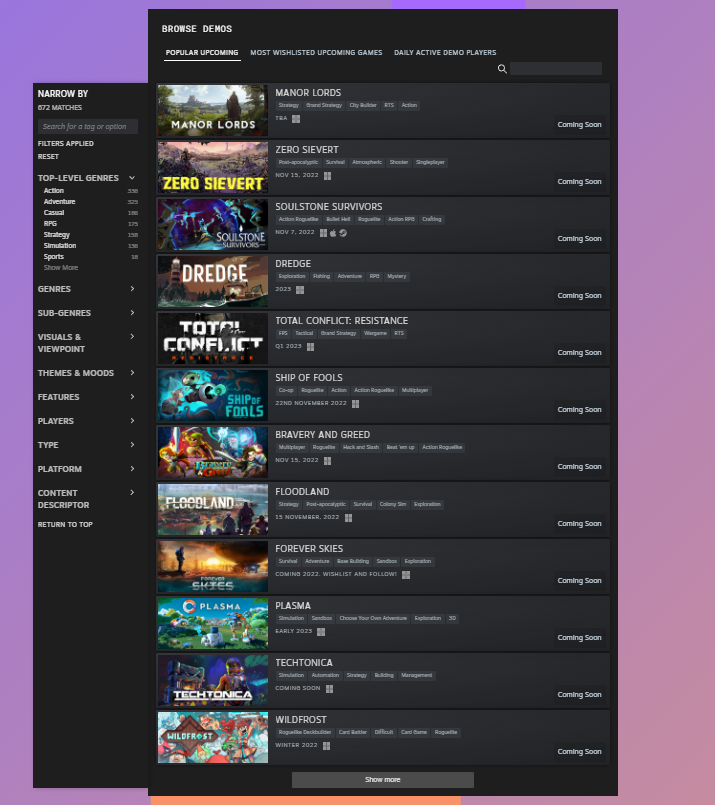Viewport: 715px width, 805px height.
Task: Click the SteamOS icon on Soulstone Survivors
Action: pyautogui.click(x=343, y=232)
